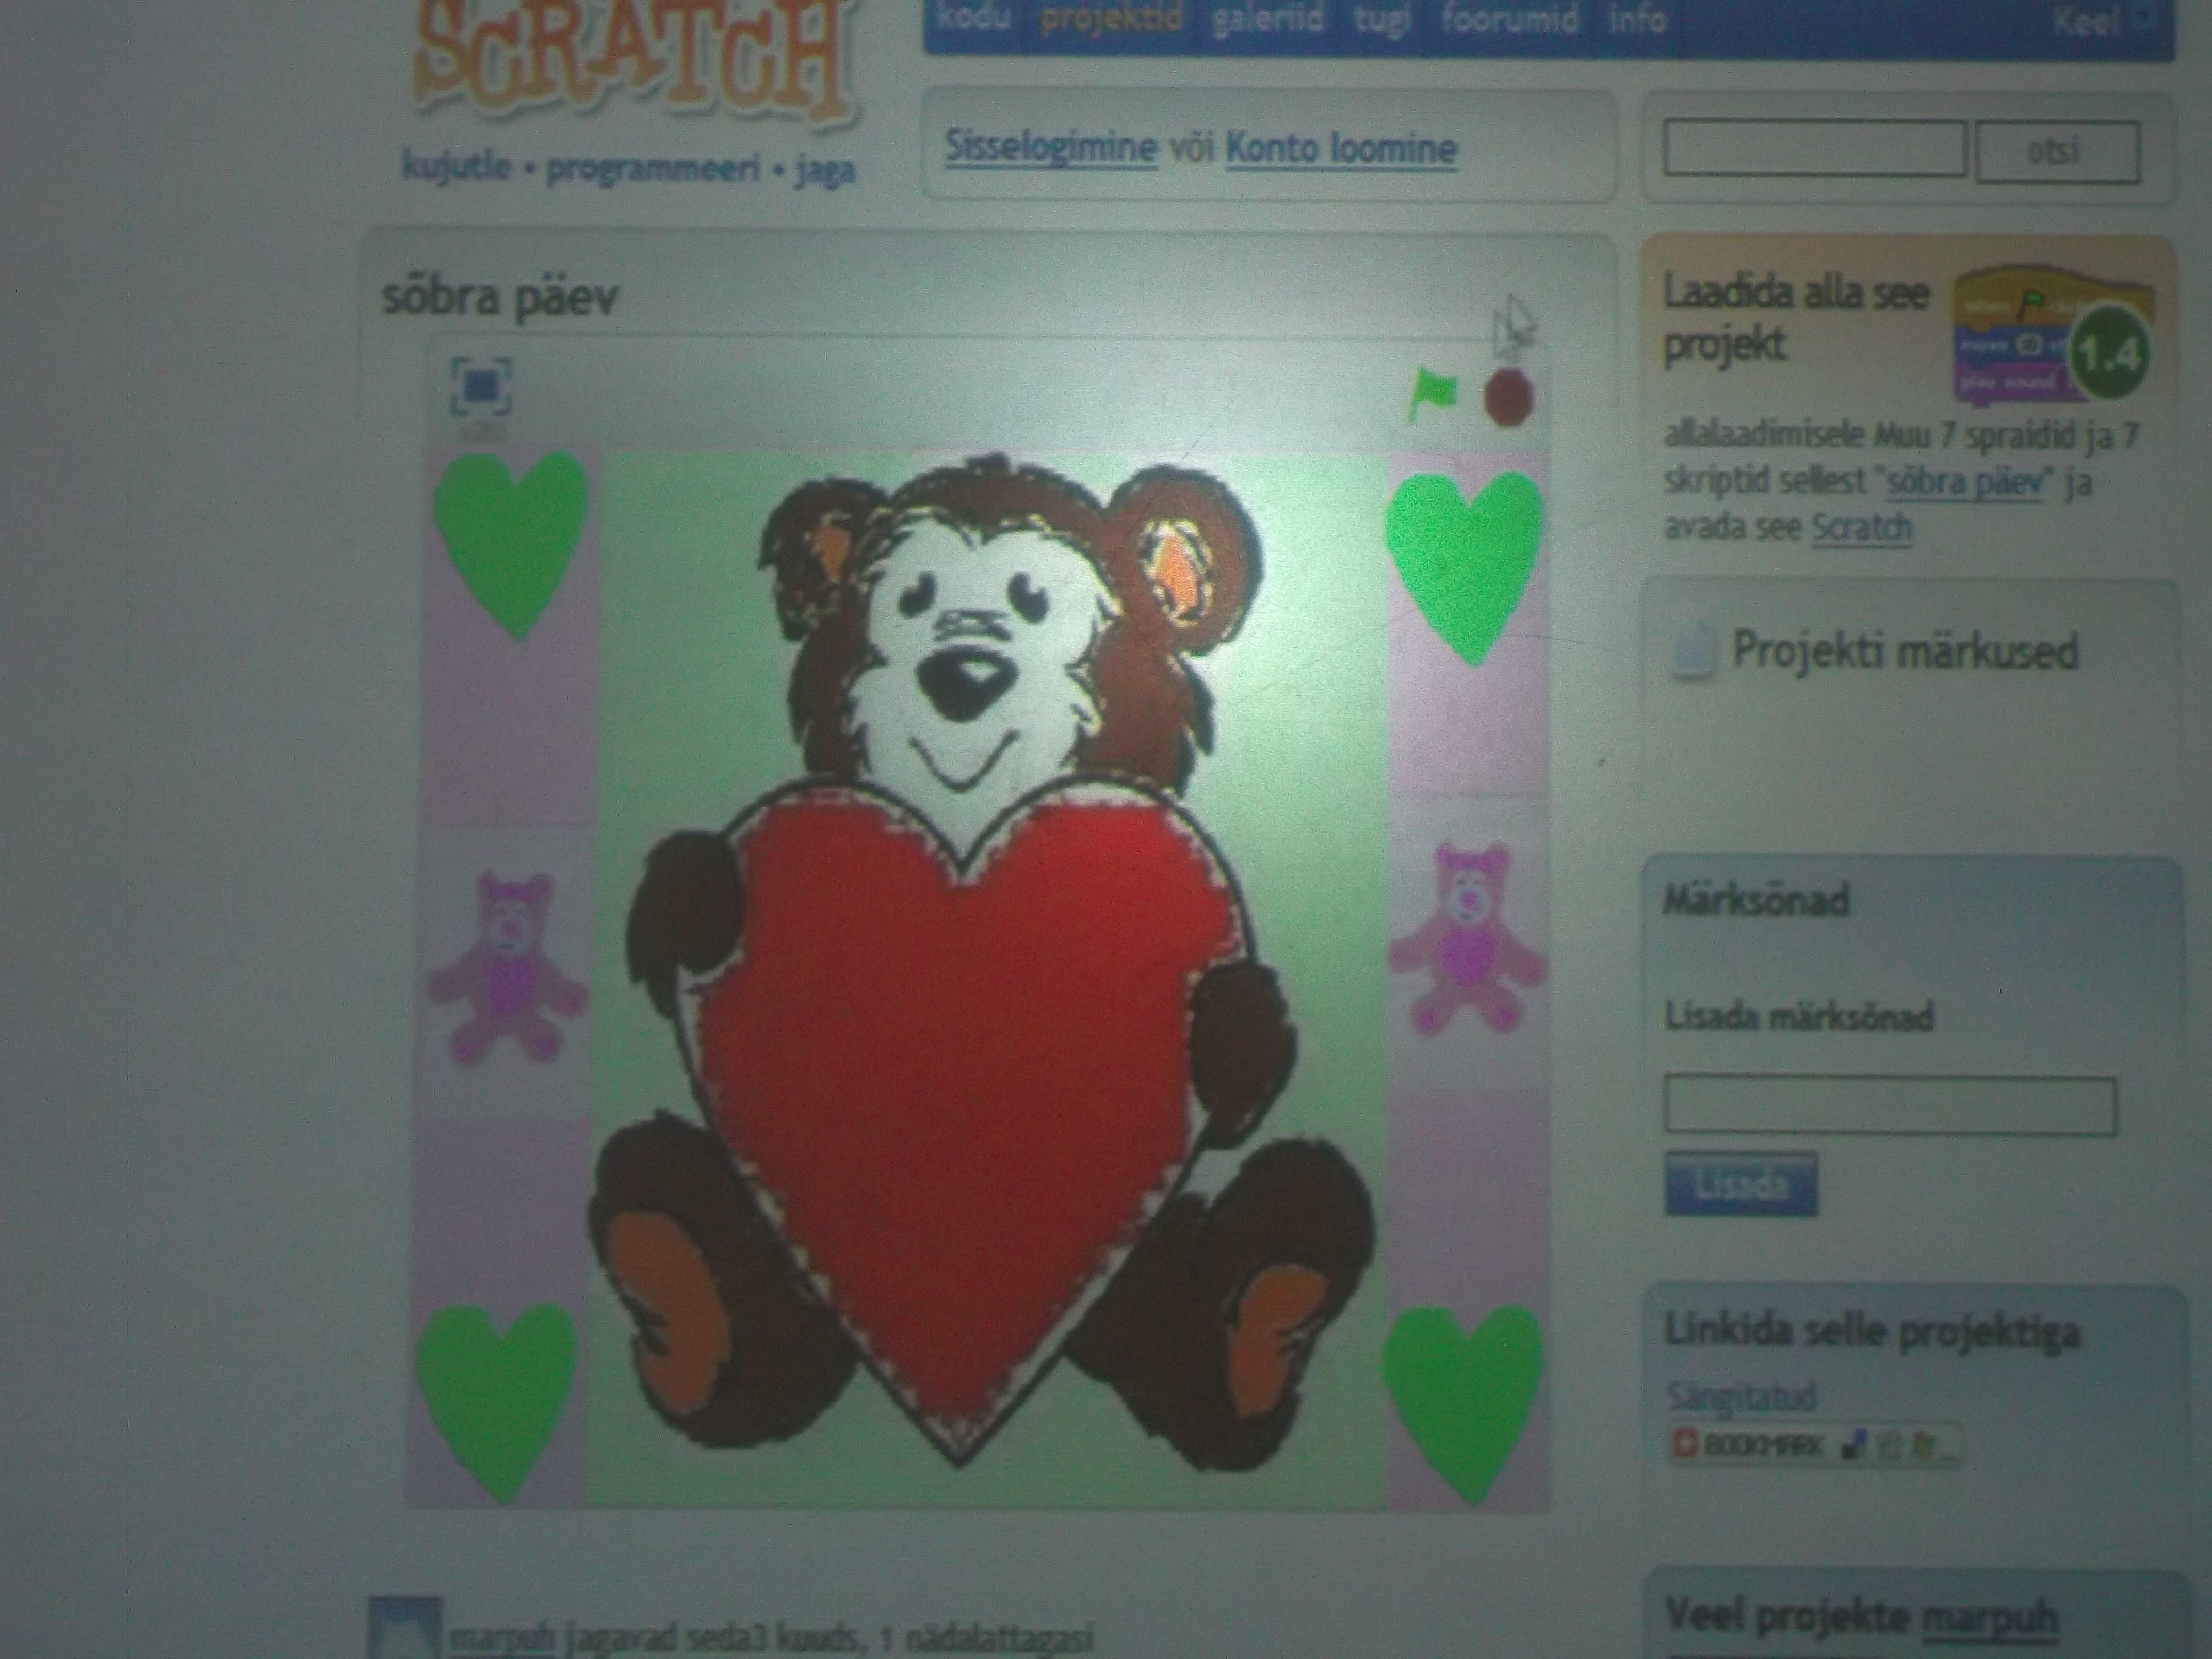Click the red stop button
The image size is (2212, 1659).
(x=1508, y=397)
